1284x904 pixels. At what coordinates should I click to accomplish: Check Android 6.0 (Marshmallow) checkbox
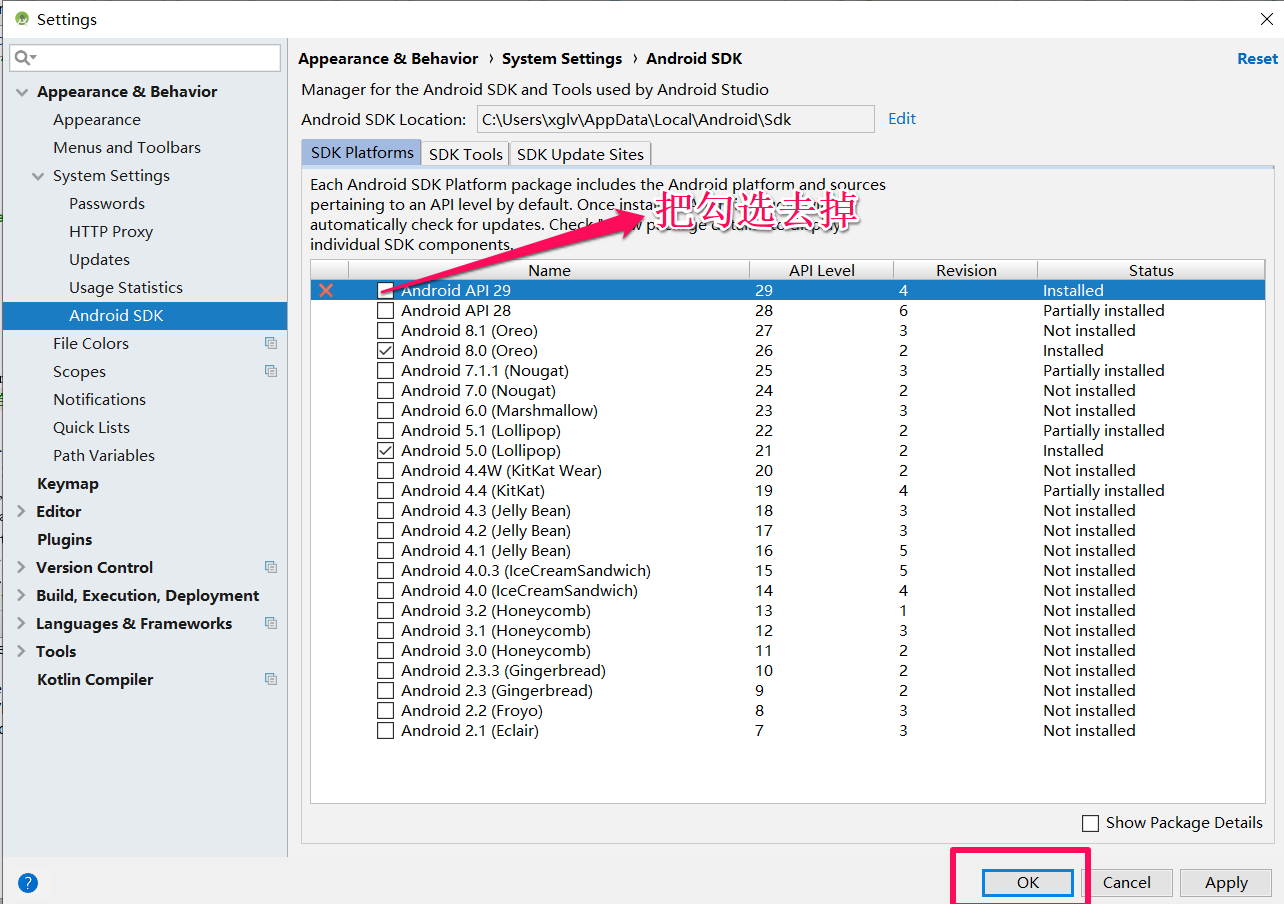point(385,411)
